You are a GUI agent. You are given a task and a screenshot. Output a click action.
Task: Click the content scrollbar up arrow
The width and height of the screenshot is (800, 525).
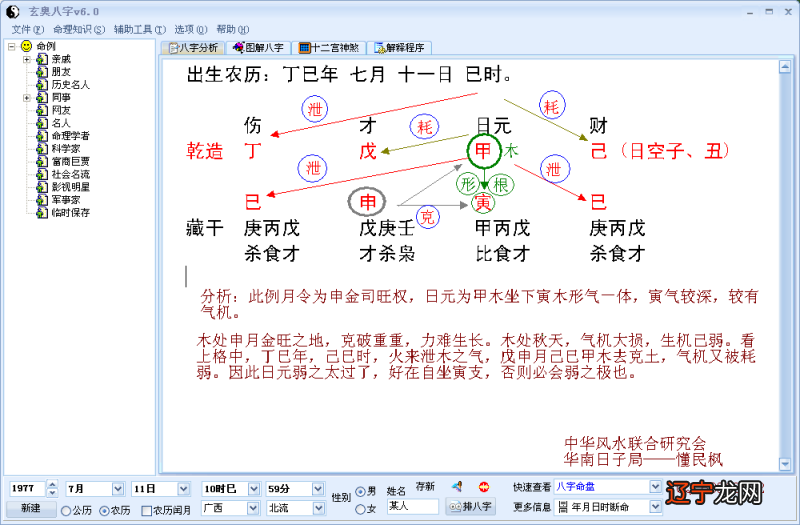(x=785, y=66)
